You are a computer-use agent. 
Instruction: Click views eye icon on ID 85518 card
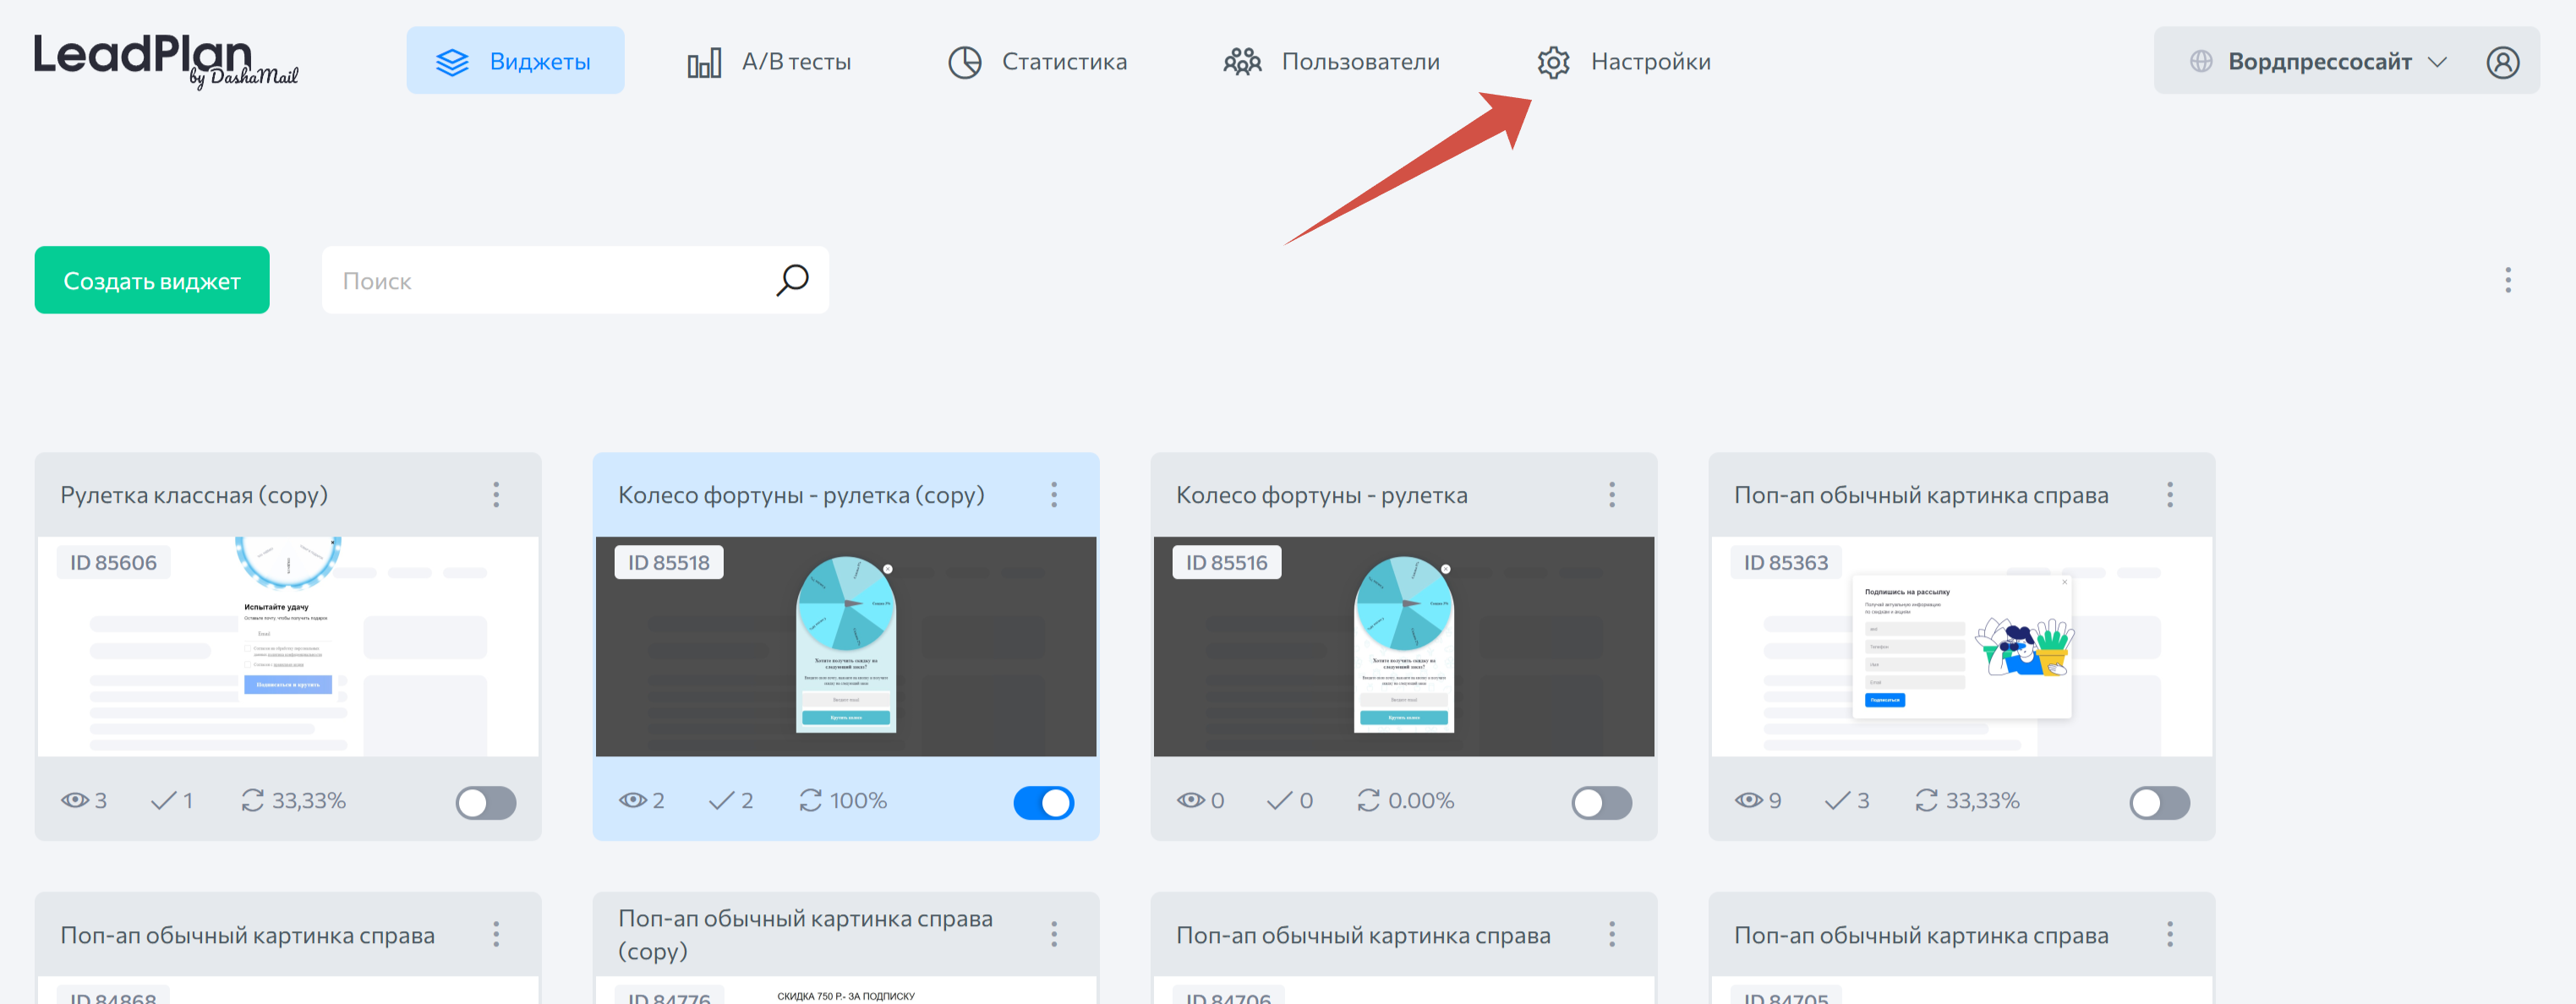pos(633,801)
